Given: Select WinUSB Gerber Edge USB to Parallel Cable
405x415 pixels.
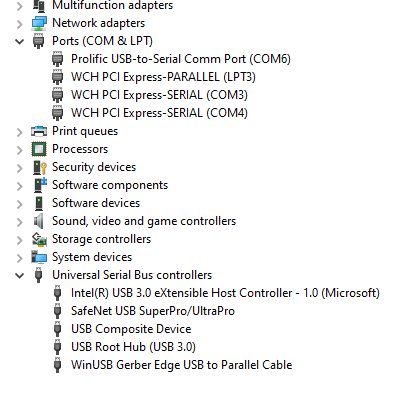Looking at the screenshot, I should coord(181,365).
